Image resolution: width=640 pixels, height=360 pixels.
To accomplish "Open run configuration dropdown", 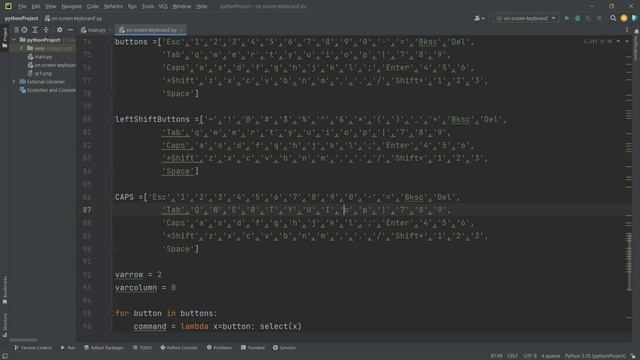I will coord(526,18).
